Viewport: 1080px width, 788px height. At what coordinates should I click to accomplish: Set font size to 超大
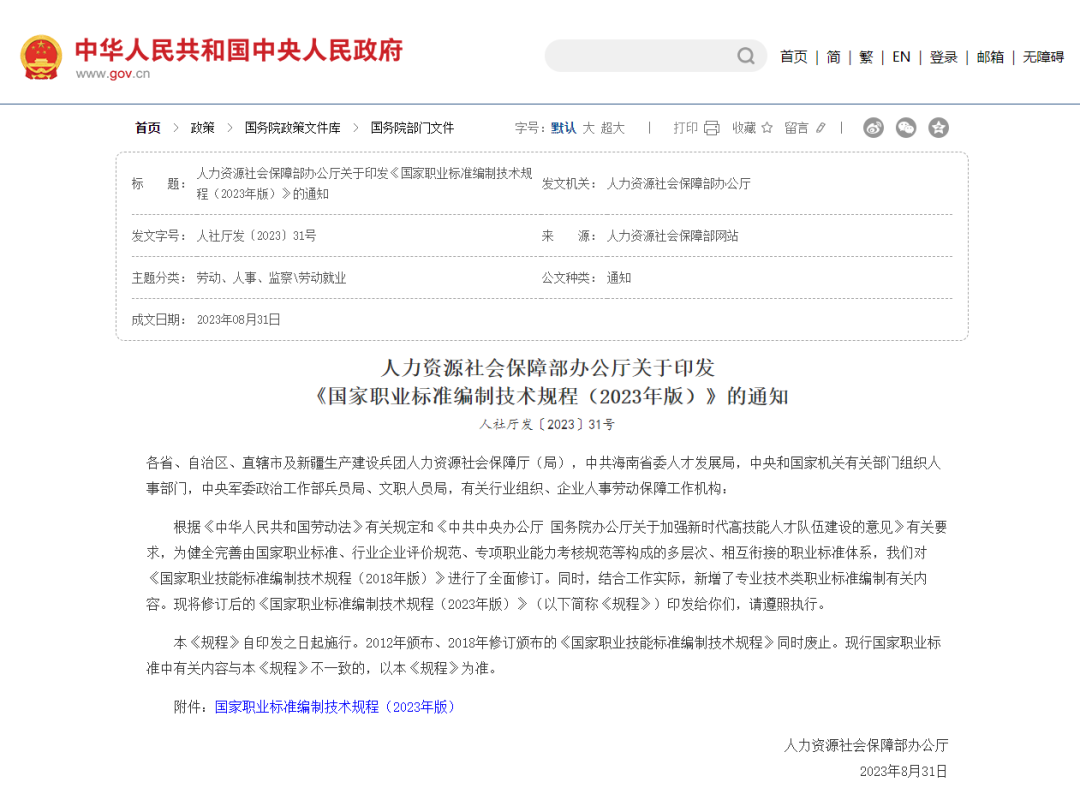pos(612,128)
